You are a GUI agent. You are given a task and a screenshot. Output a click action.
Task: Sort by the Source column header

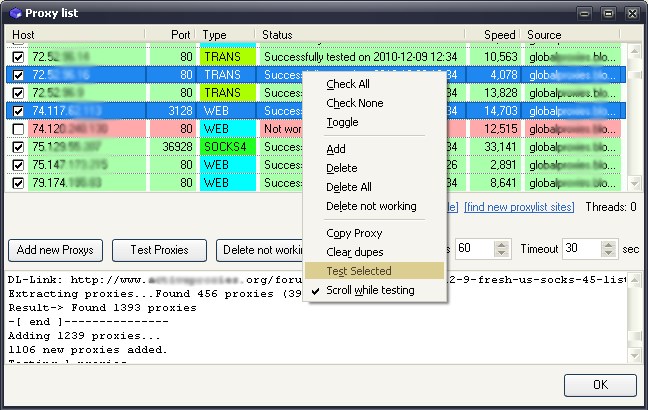571,35
